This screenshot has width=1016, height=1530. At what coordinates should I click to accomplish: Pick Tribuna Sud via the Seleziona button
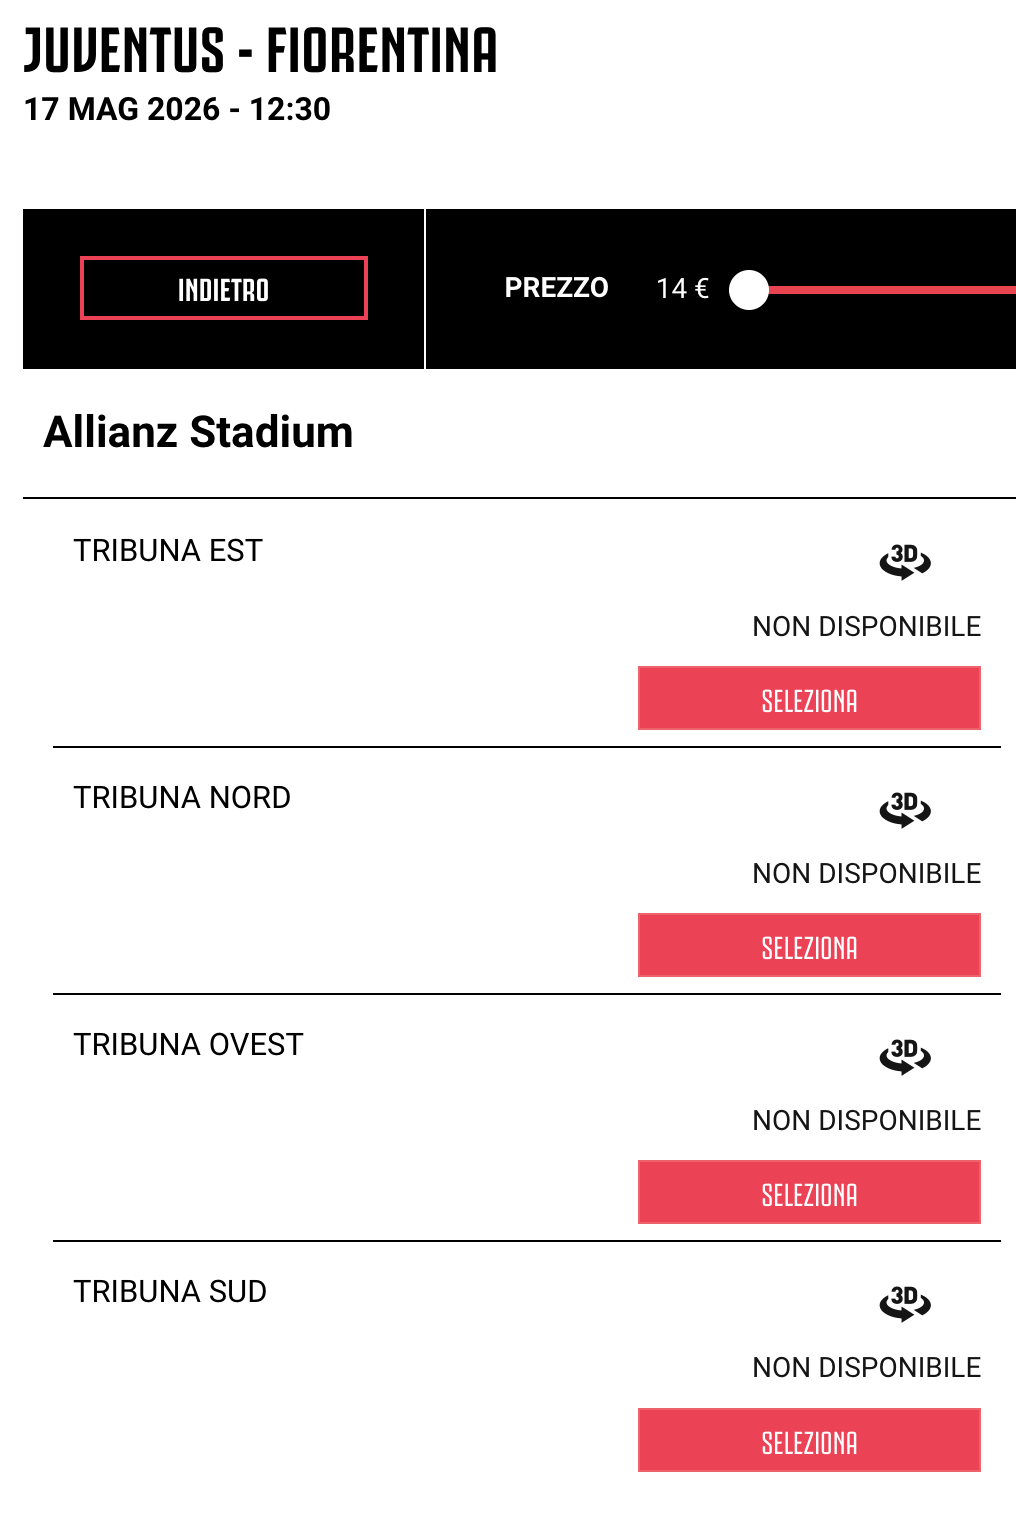[809, 1440]
